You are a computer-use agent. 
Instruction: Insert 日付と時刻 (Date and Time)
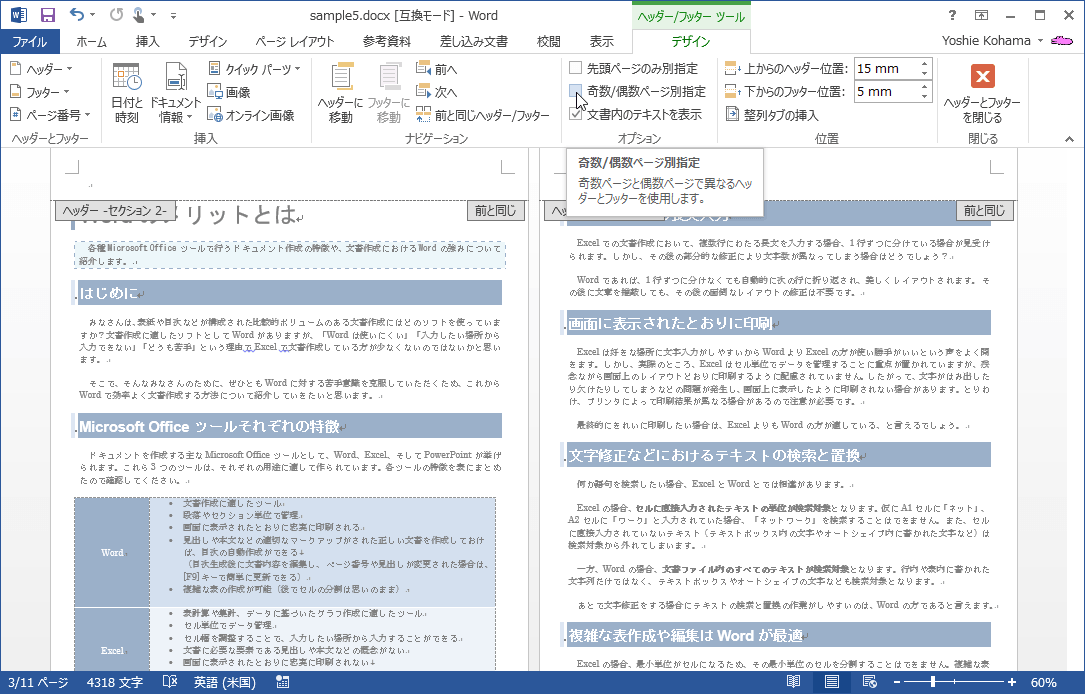pos(127,93)
